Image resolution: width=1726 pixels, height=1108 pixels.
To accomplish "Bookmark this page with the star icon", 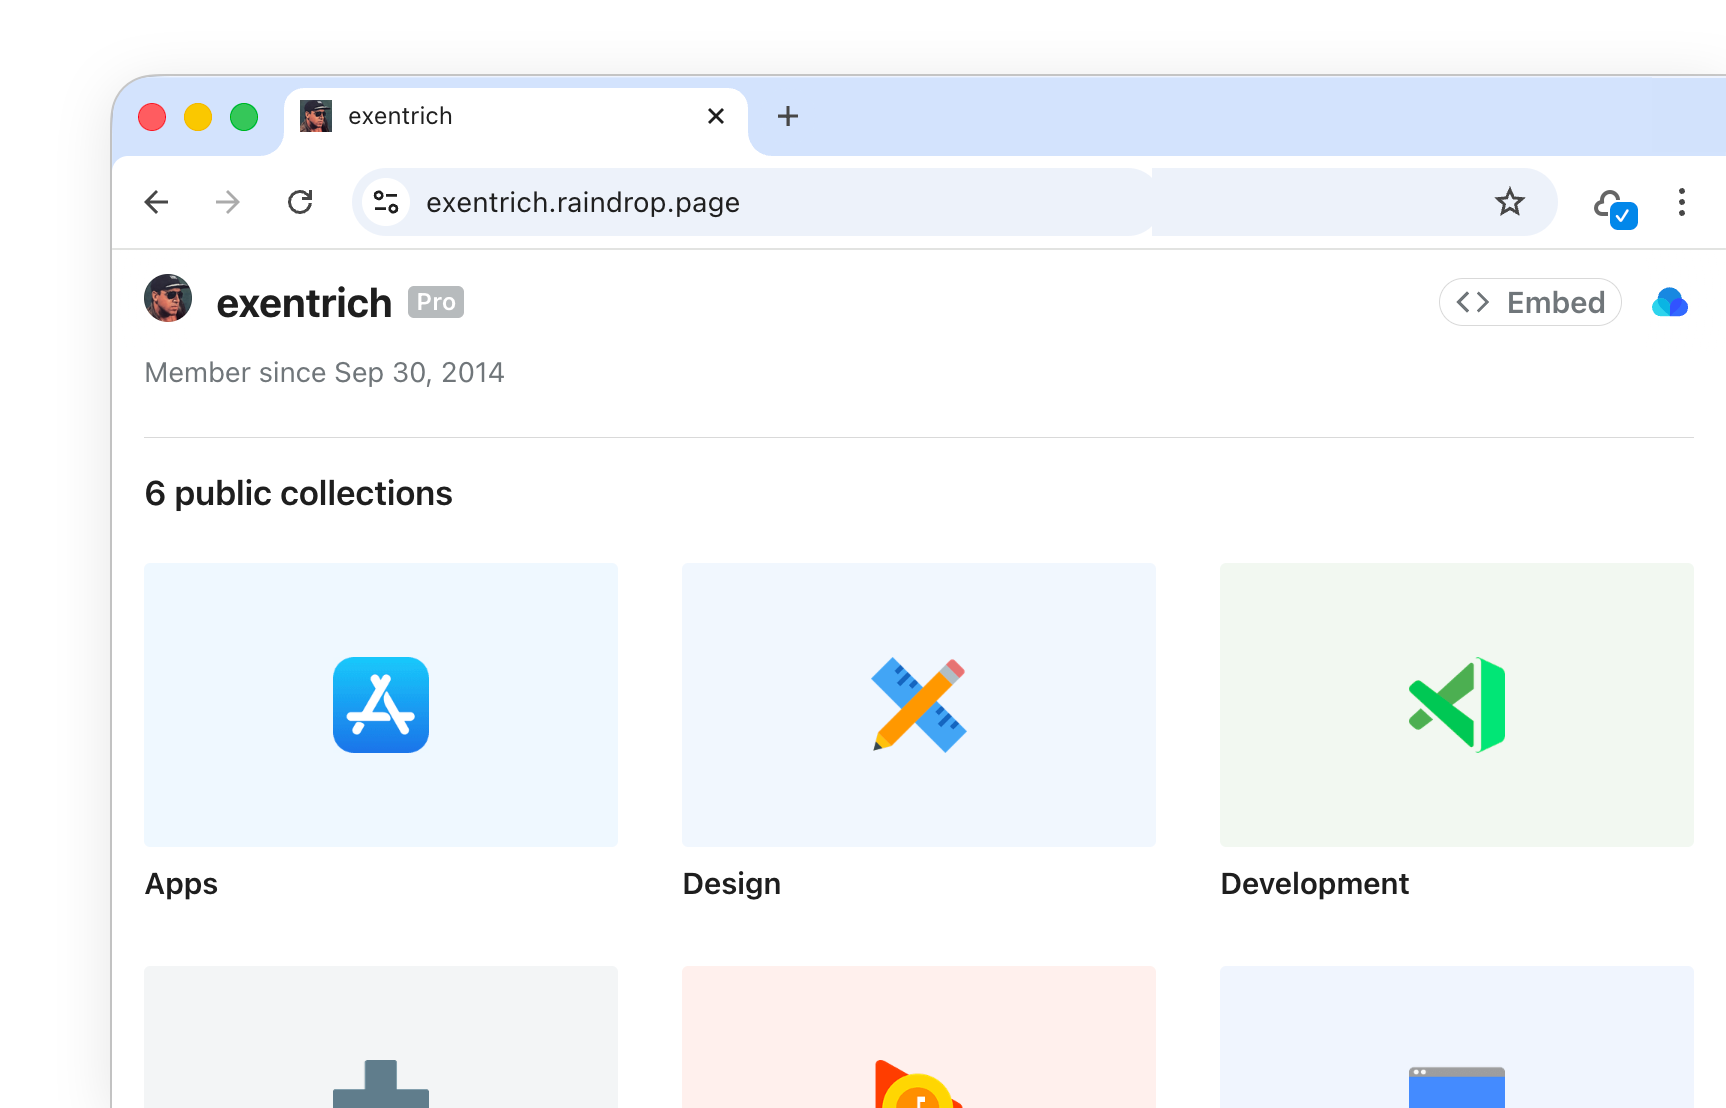I will point(1509,202).
